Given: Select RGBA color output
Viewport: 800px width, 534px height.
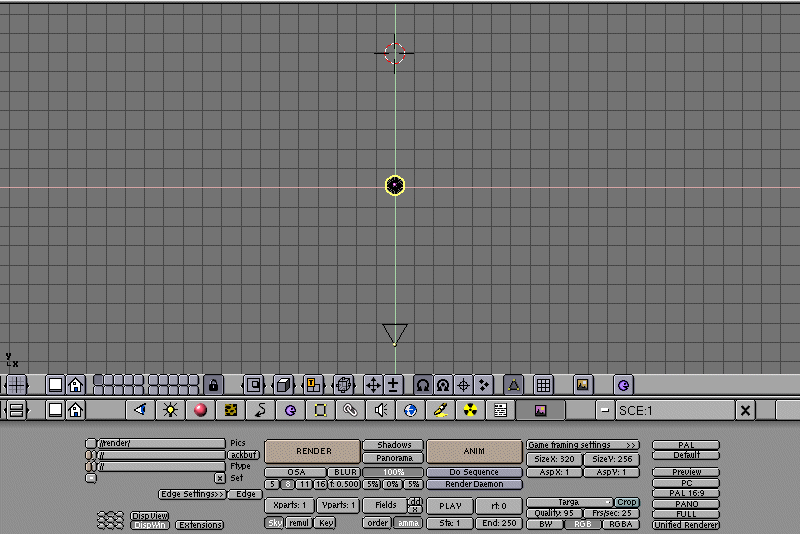Looking at the screenshot, I should pos(620,524).
